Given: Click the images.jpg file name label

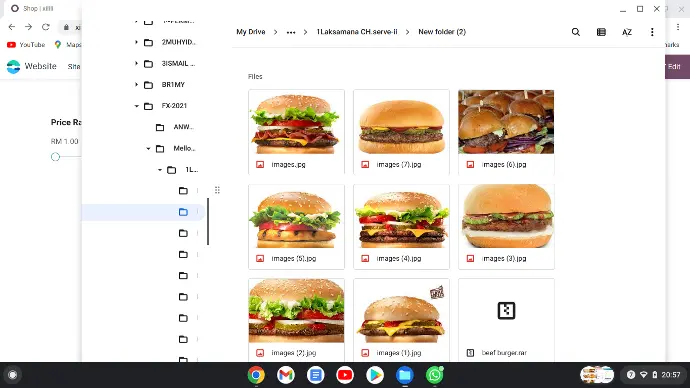Looking at the screenshot, I should [x=288, y=165].
